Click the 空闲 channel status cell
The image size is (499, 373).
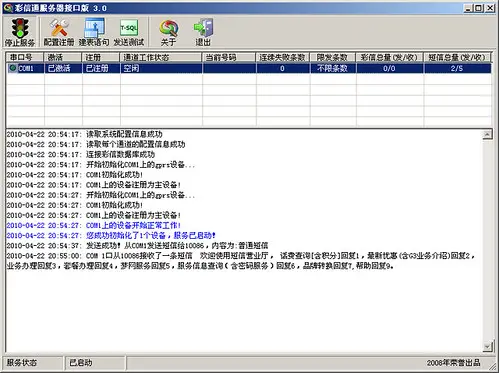[x=161, y=68]
